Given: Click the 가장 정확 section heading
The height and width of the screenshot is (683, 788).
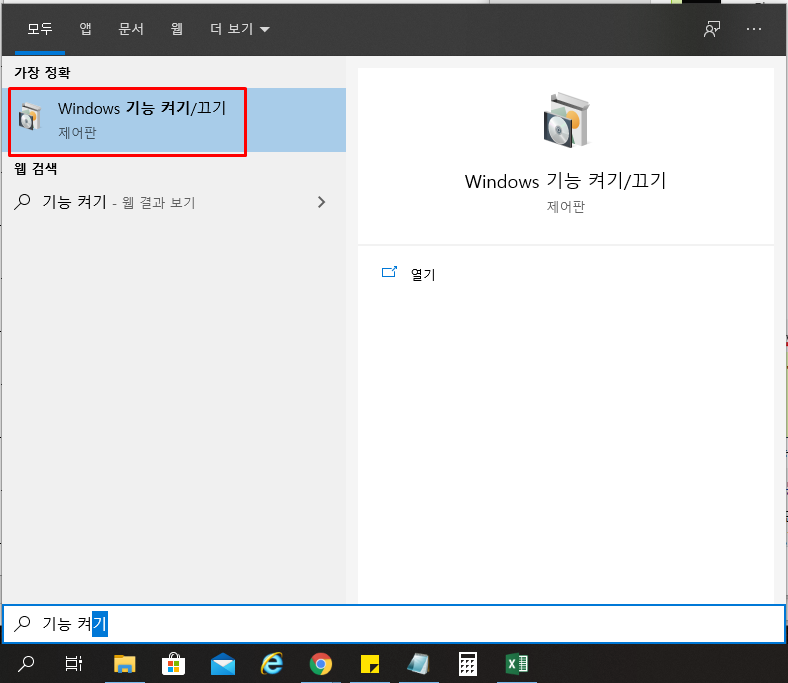Looking at the screenshot, I should pos(42,73).
